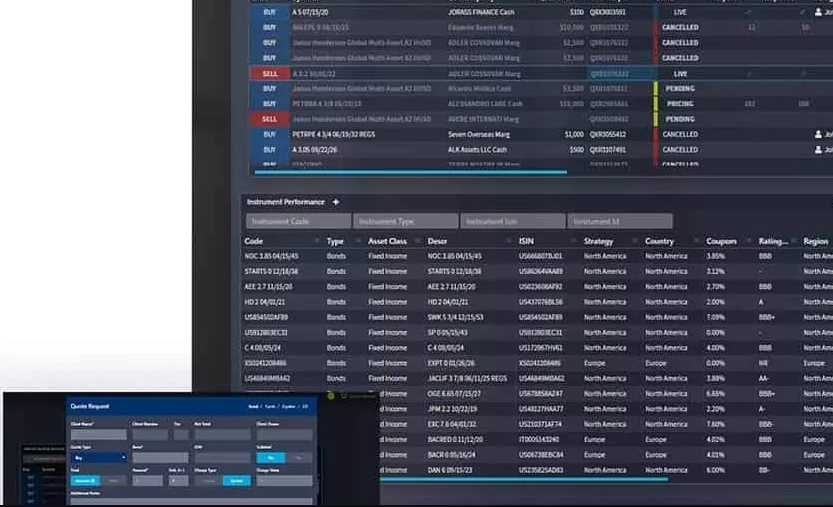833x507 pixels.
Task: Select the Amount toggle in Quote Request
Action: [x=85, y=480]
